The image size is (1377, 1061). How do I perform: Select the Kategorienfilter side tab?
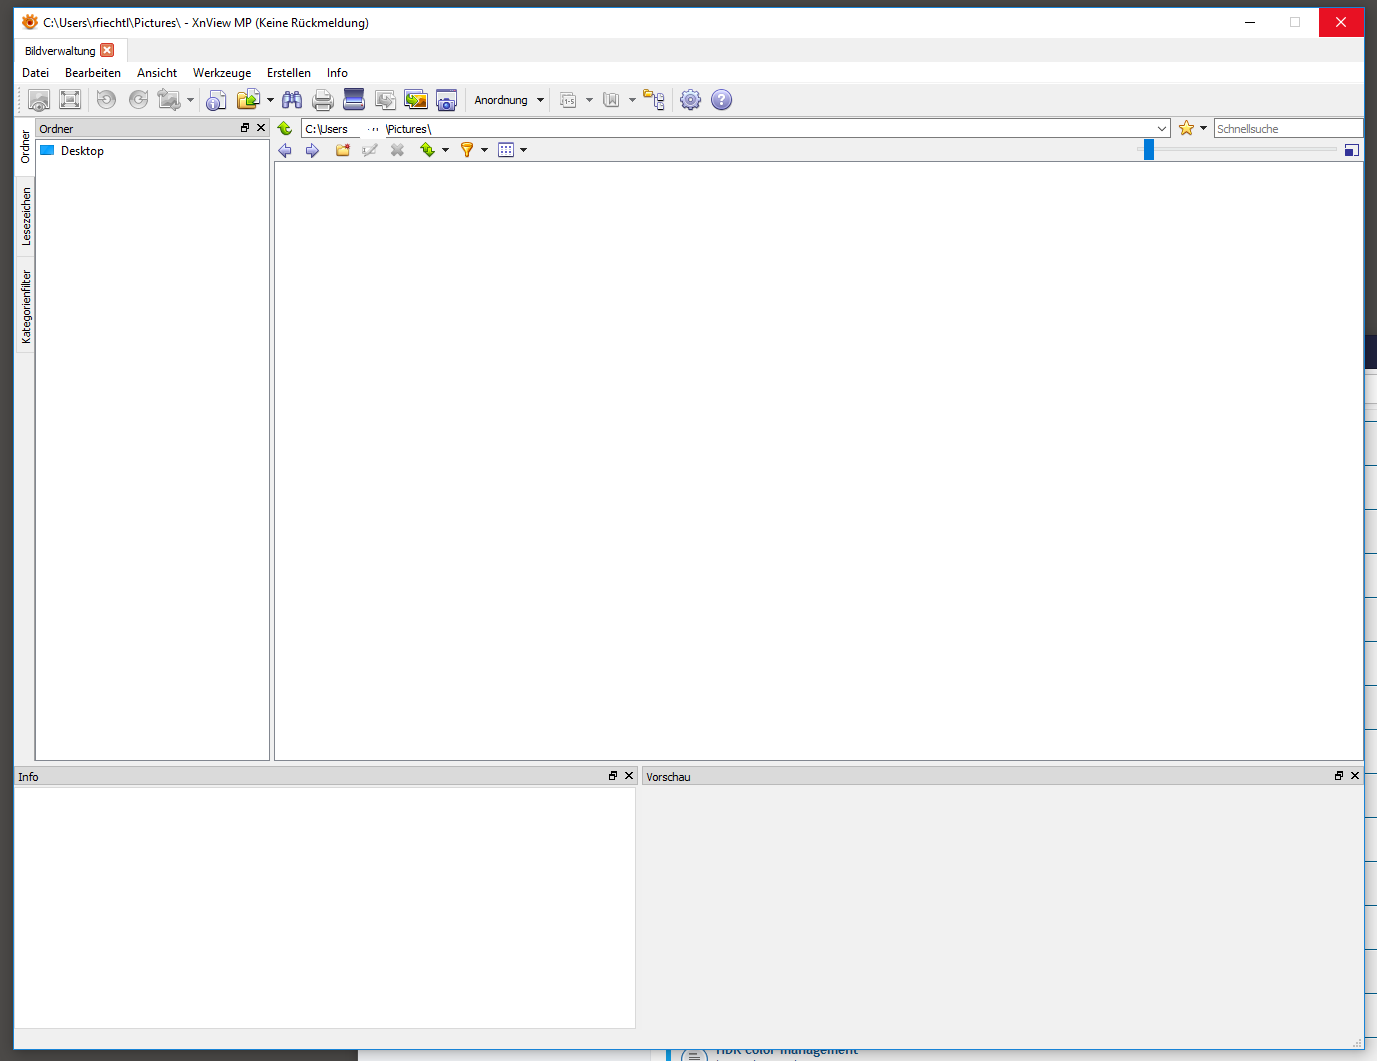coord(25,307)
